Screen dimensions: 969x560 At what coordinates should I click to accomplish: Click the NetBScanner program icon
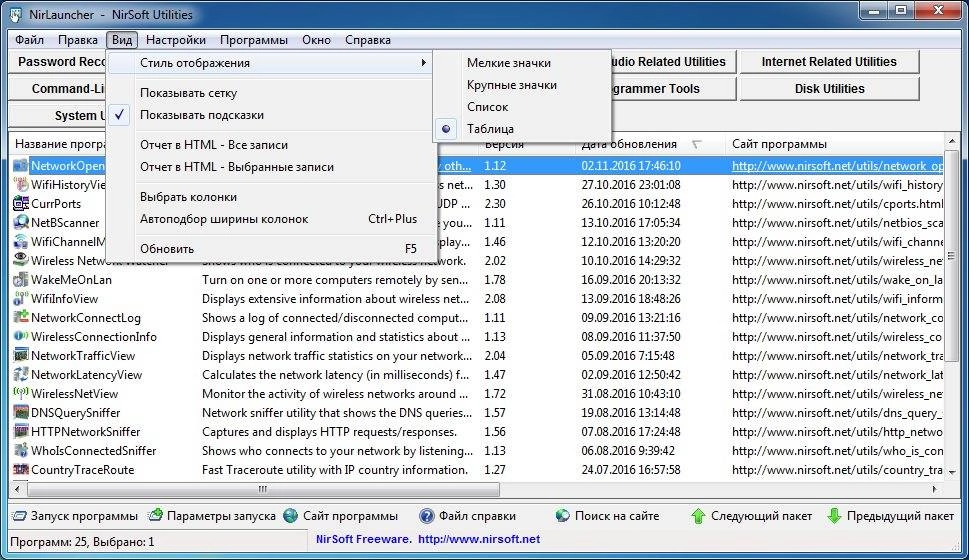21,223
